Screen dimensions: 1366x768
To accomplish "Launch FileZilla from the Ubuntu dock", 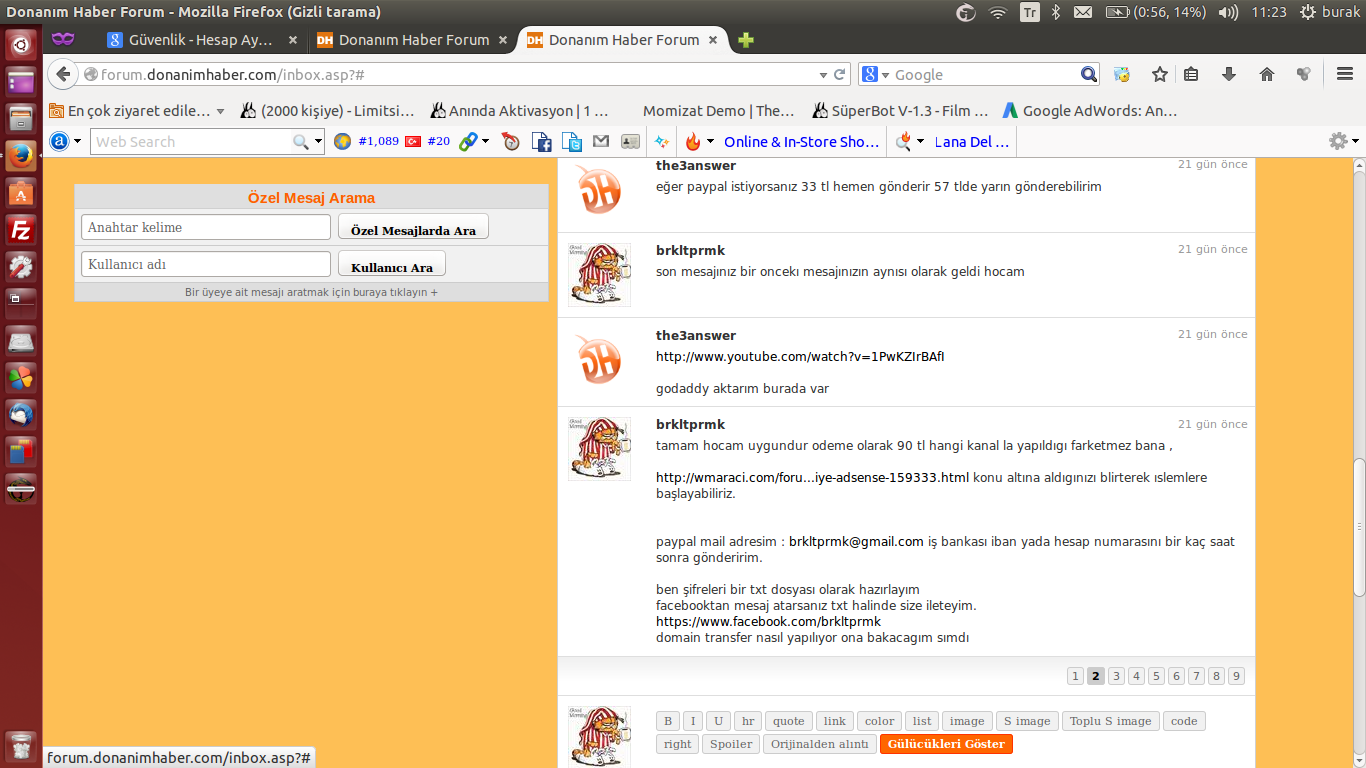I will coord(21,230).
